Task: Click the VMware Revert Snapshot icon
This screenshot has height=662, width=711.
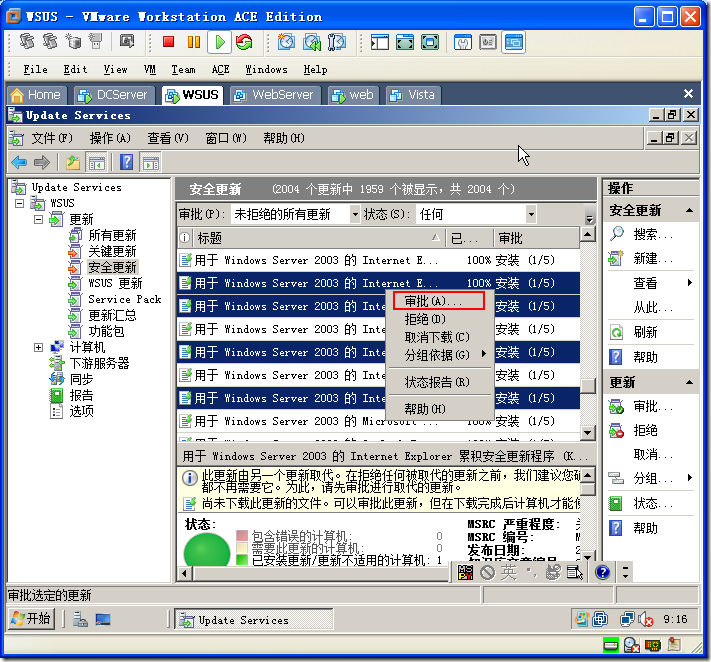Action: [x=312, y=42]
